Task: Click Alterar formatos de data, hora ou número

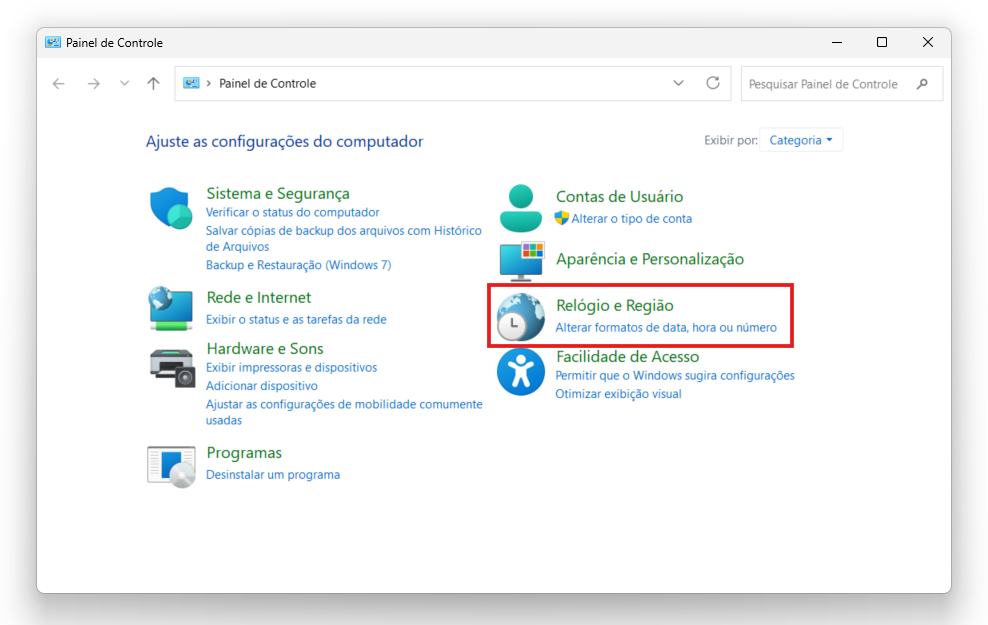Action: tap(665, 328)
